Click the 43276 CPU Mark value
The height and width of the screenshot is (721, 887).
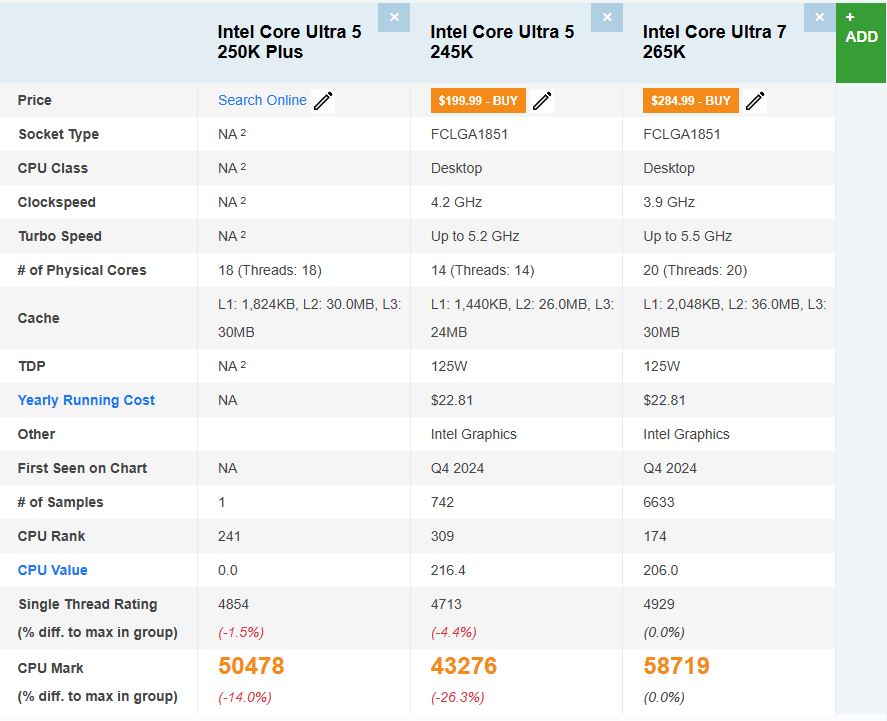462,665
